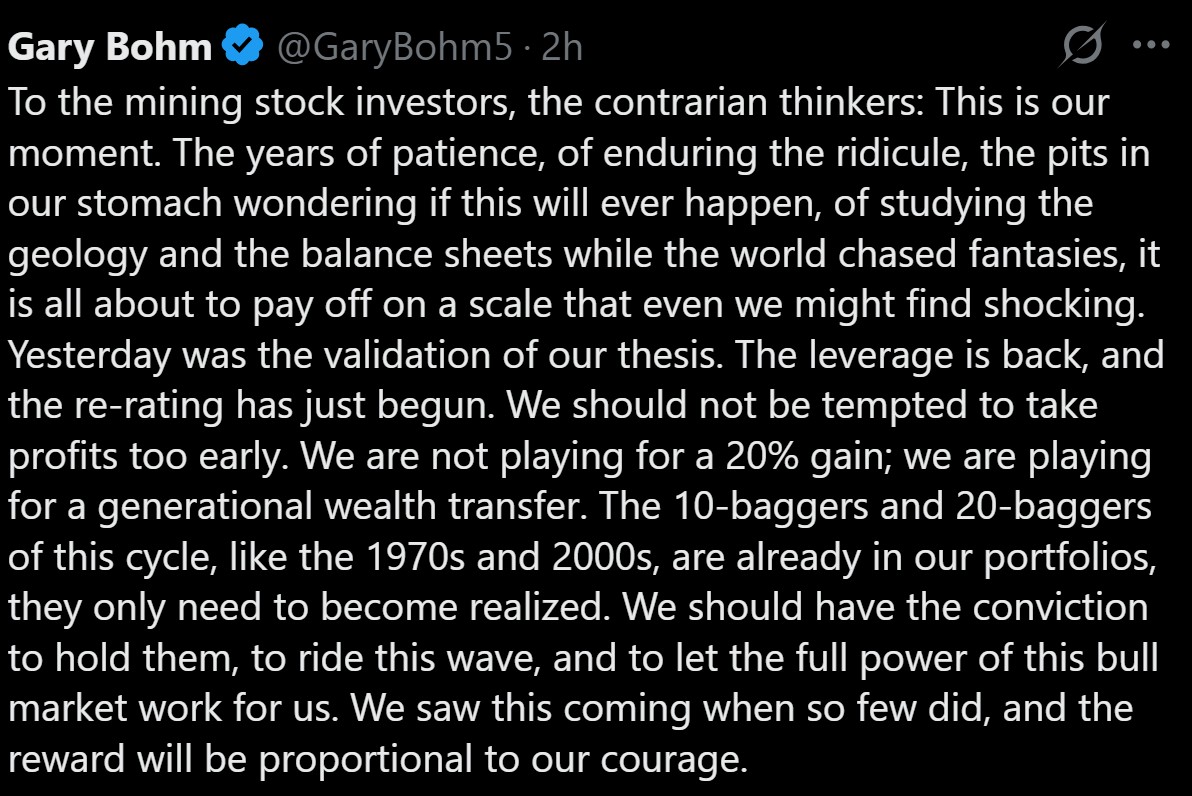Image resolution: width=1192 pixels, height=796 pixels.
Task: Open the three-dot More options menu
Action: click(x=1150, y=45)
